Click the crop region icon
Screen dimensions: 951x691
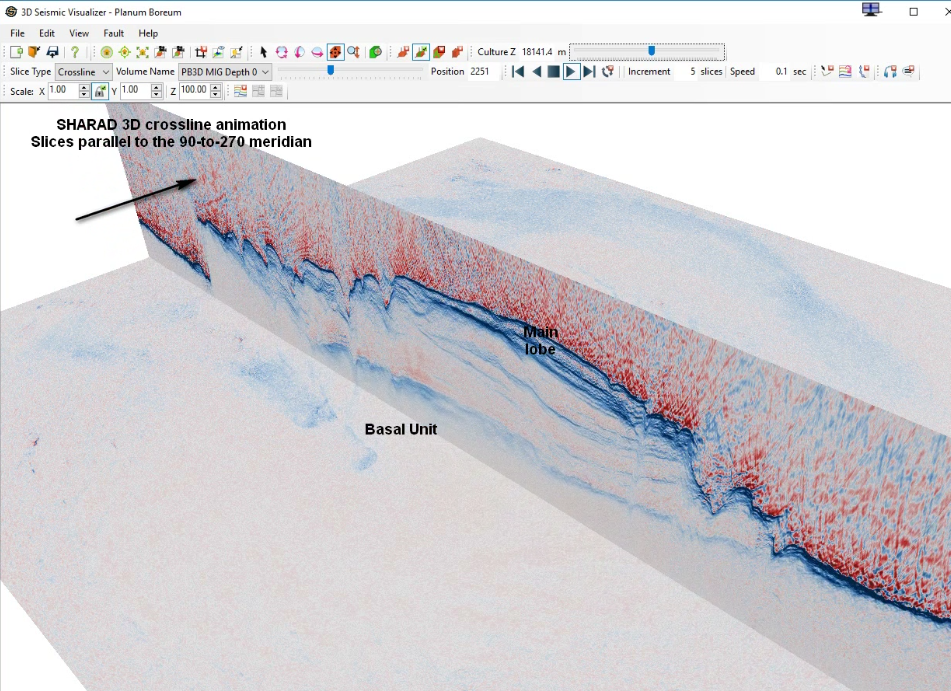(x=200, y=52)
